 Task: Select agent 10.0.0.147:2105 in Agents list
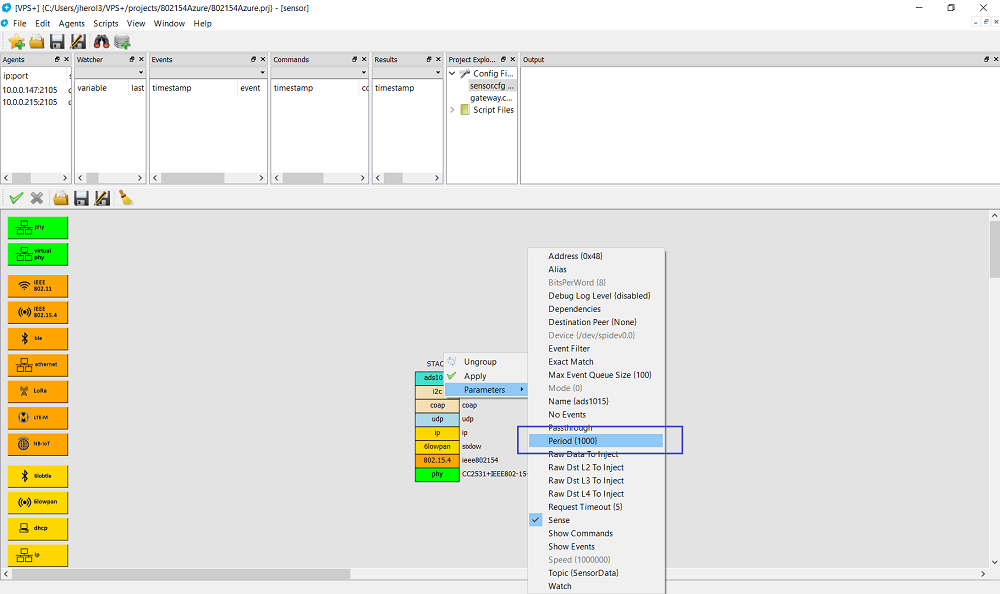(x=30, y=89)
